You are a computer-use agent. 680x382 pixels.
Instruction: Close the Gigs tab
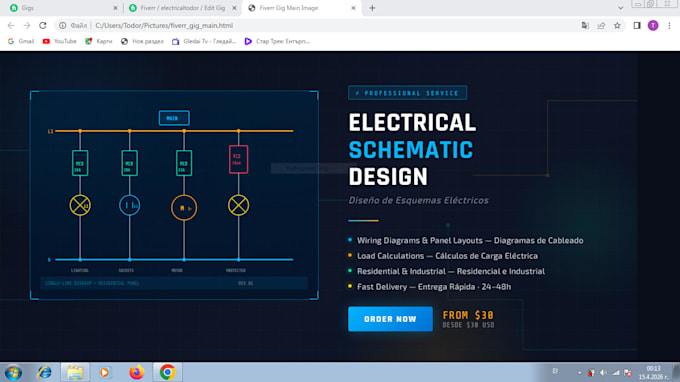pos(115,8)
